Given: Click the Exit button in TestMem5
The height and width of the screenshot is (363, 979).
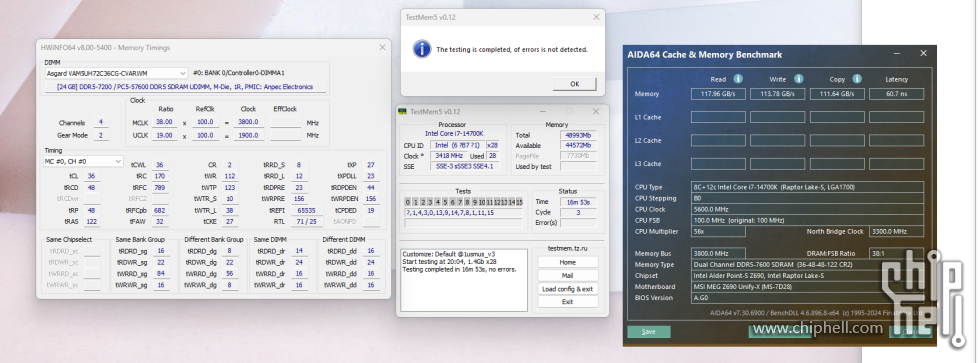Looking at the screenshot, I should coord(567,301).
